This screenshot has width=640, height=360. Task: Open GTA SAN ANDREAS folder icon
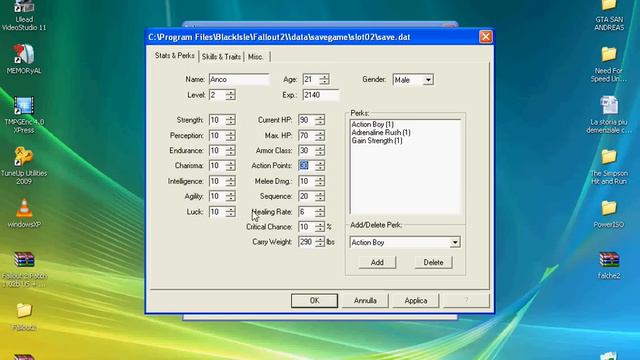point(609,16)
